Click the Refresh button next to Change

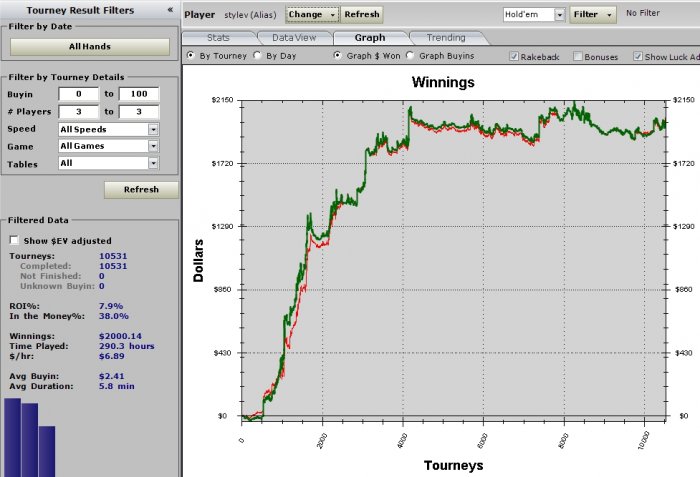pos(362,14)
